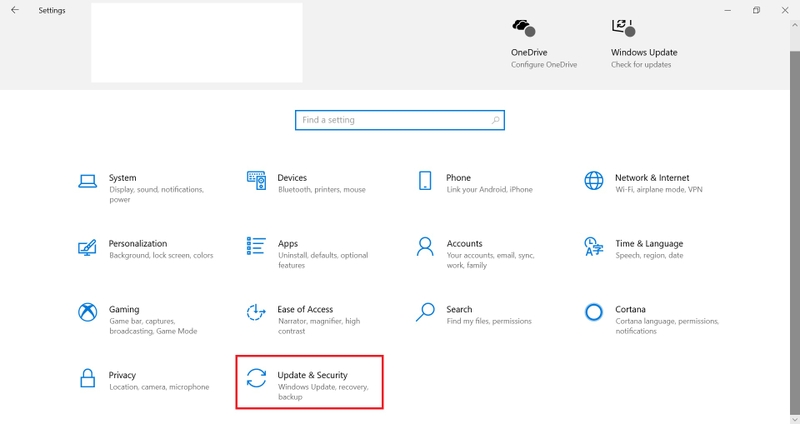
Task: Open the Privacy label
Action: pyautogui.click(x=122, y=375)
